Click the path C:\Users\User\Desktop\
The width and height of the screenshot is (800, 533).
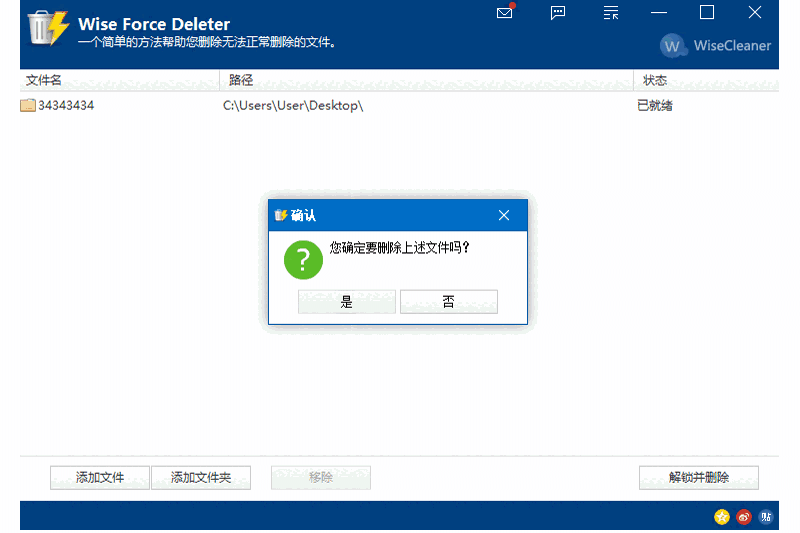click(x=293, y=106)
